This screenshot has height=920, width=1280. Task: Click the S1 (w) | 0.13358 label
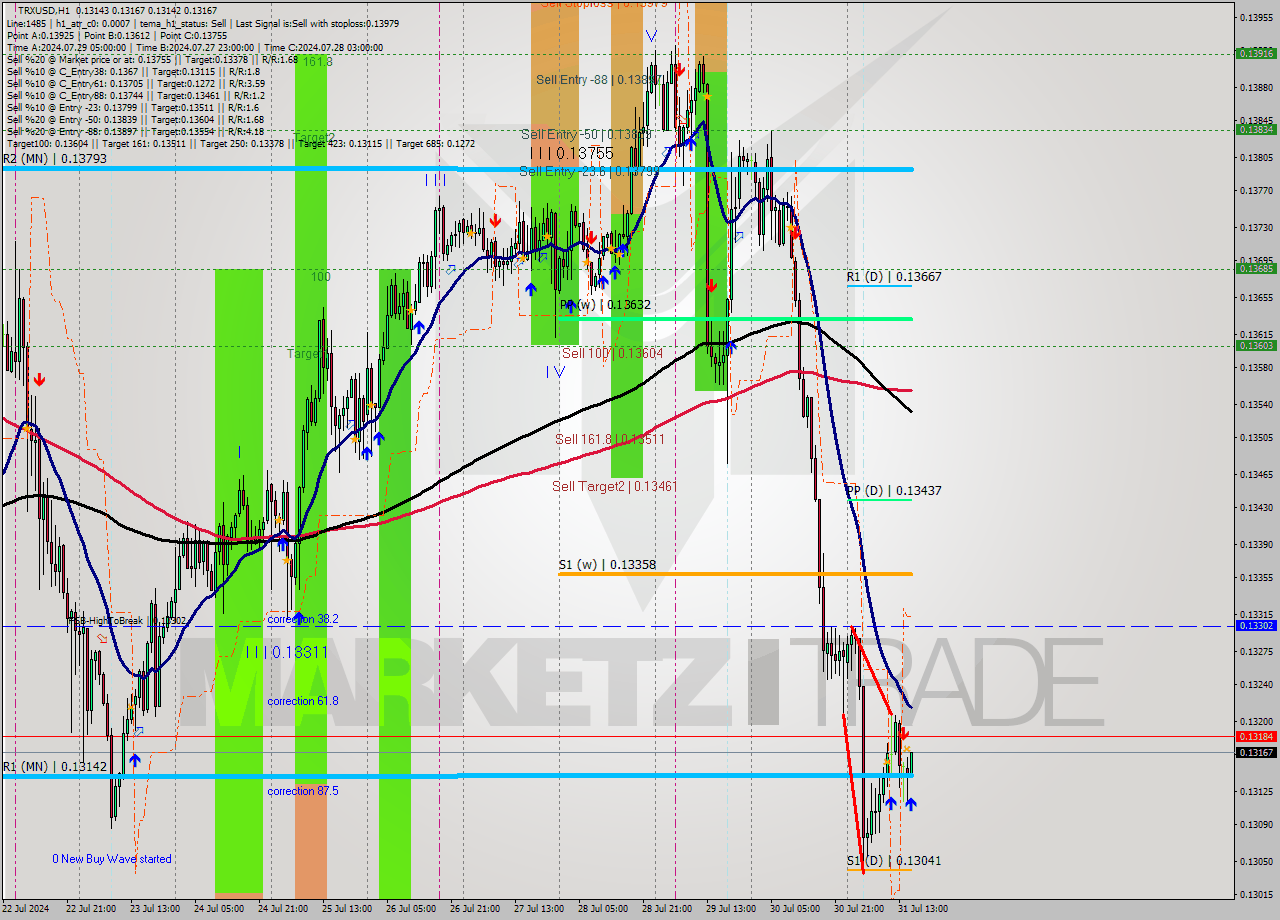607,564
